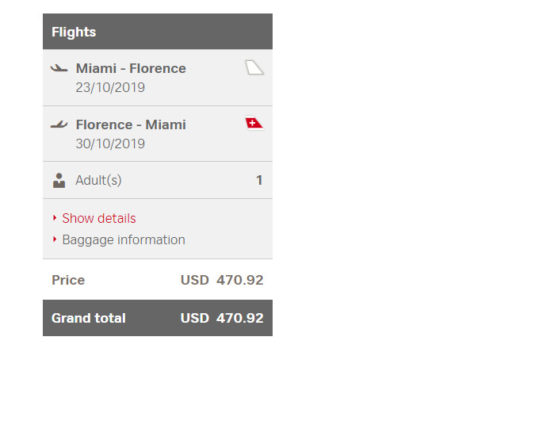Click the Price row amount USD 470.92
The image size is (550, 444).
click(222, 280)
